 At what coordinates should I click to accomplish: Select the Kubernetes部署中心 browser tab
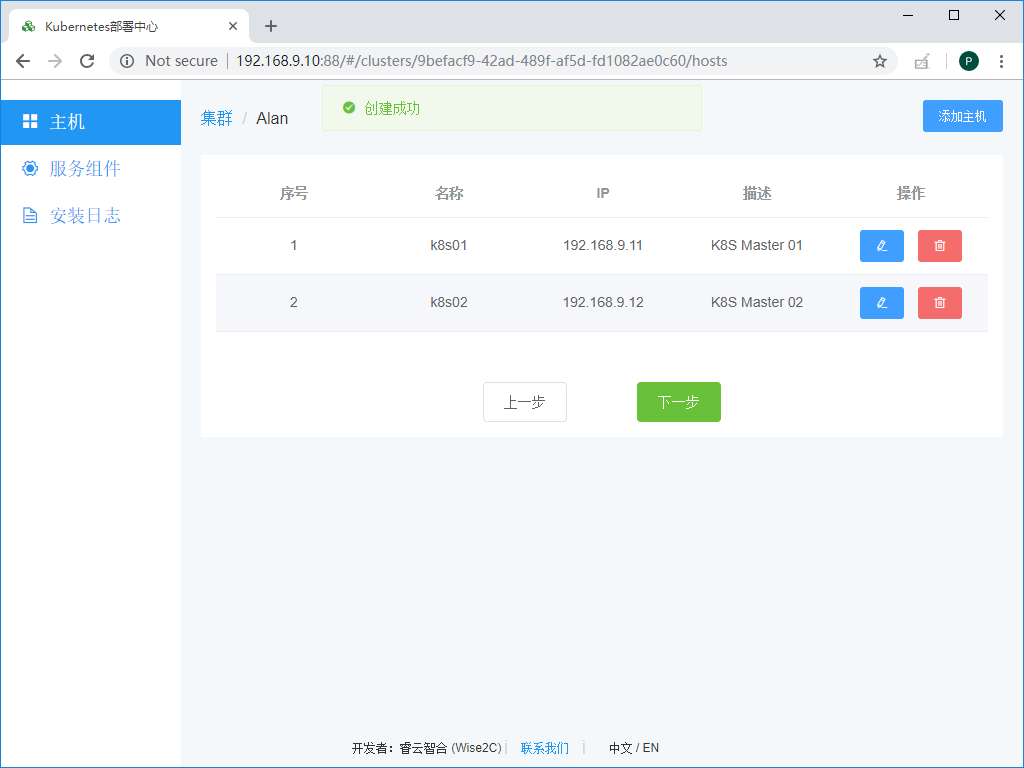tap(129, 26)
